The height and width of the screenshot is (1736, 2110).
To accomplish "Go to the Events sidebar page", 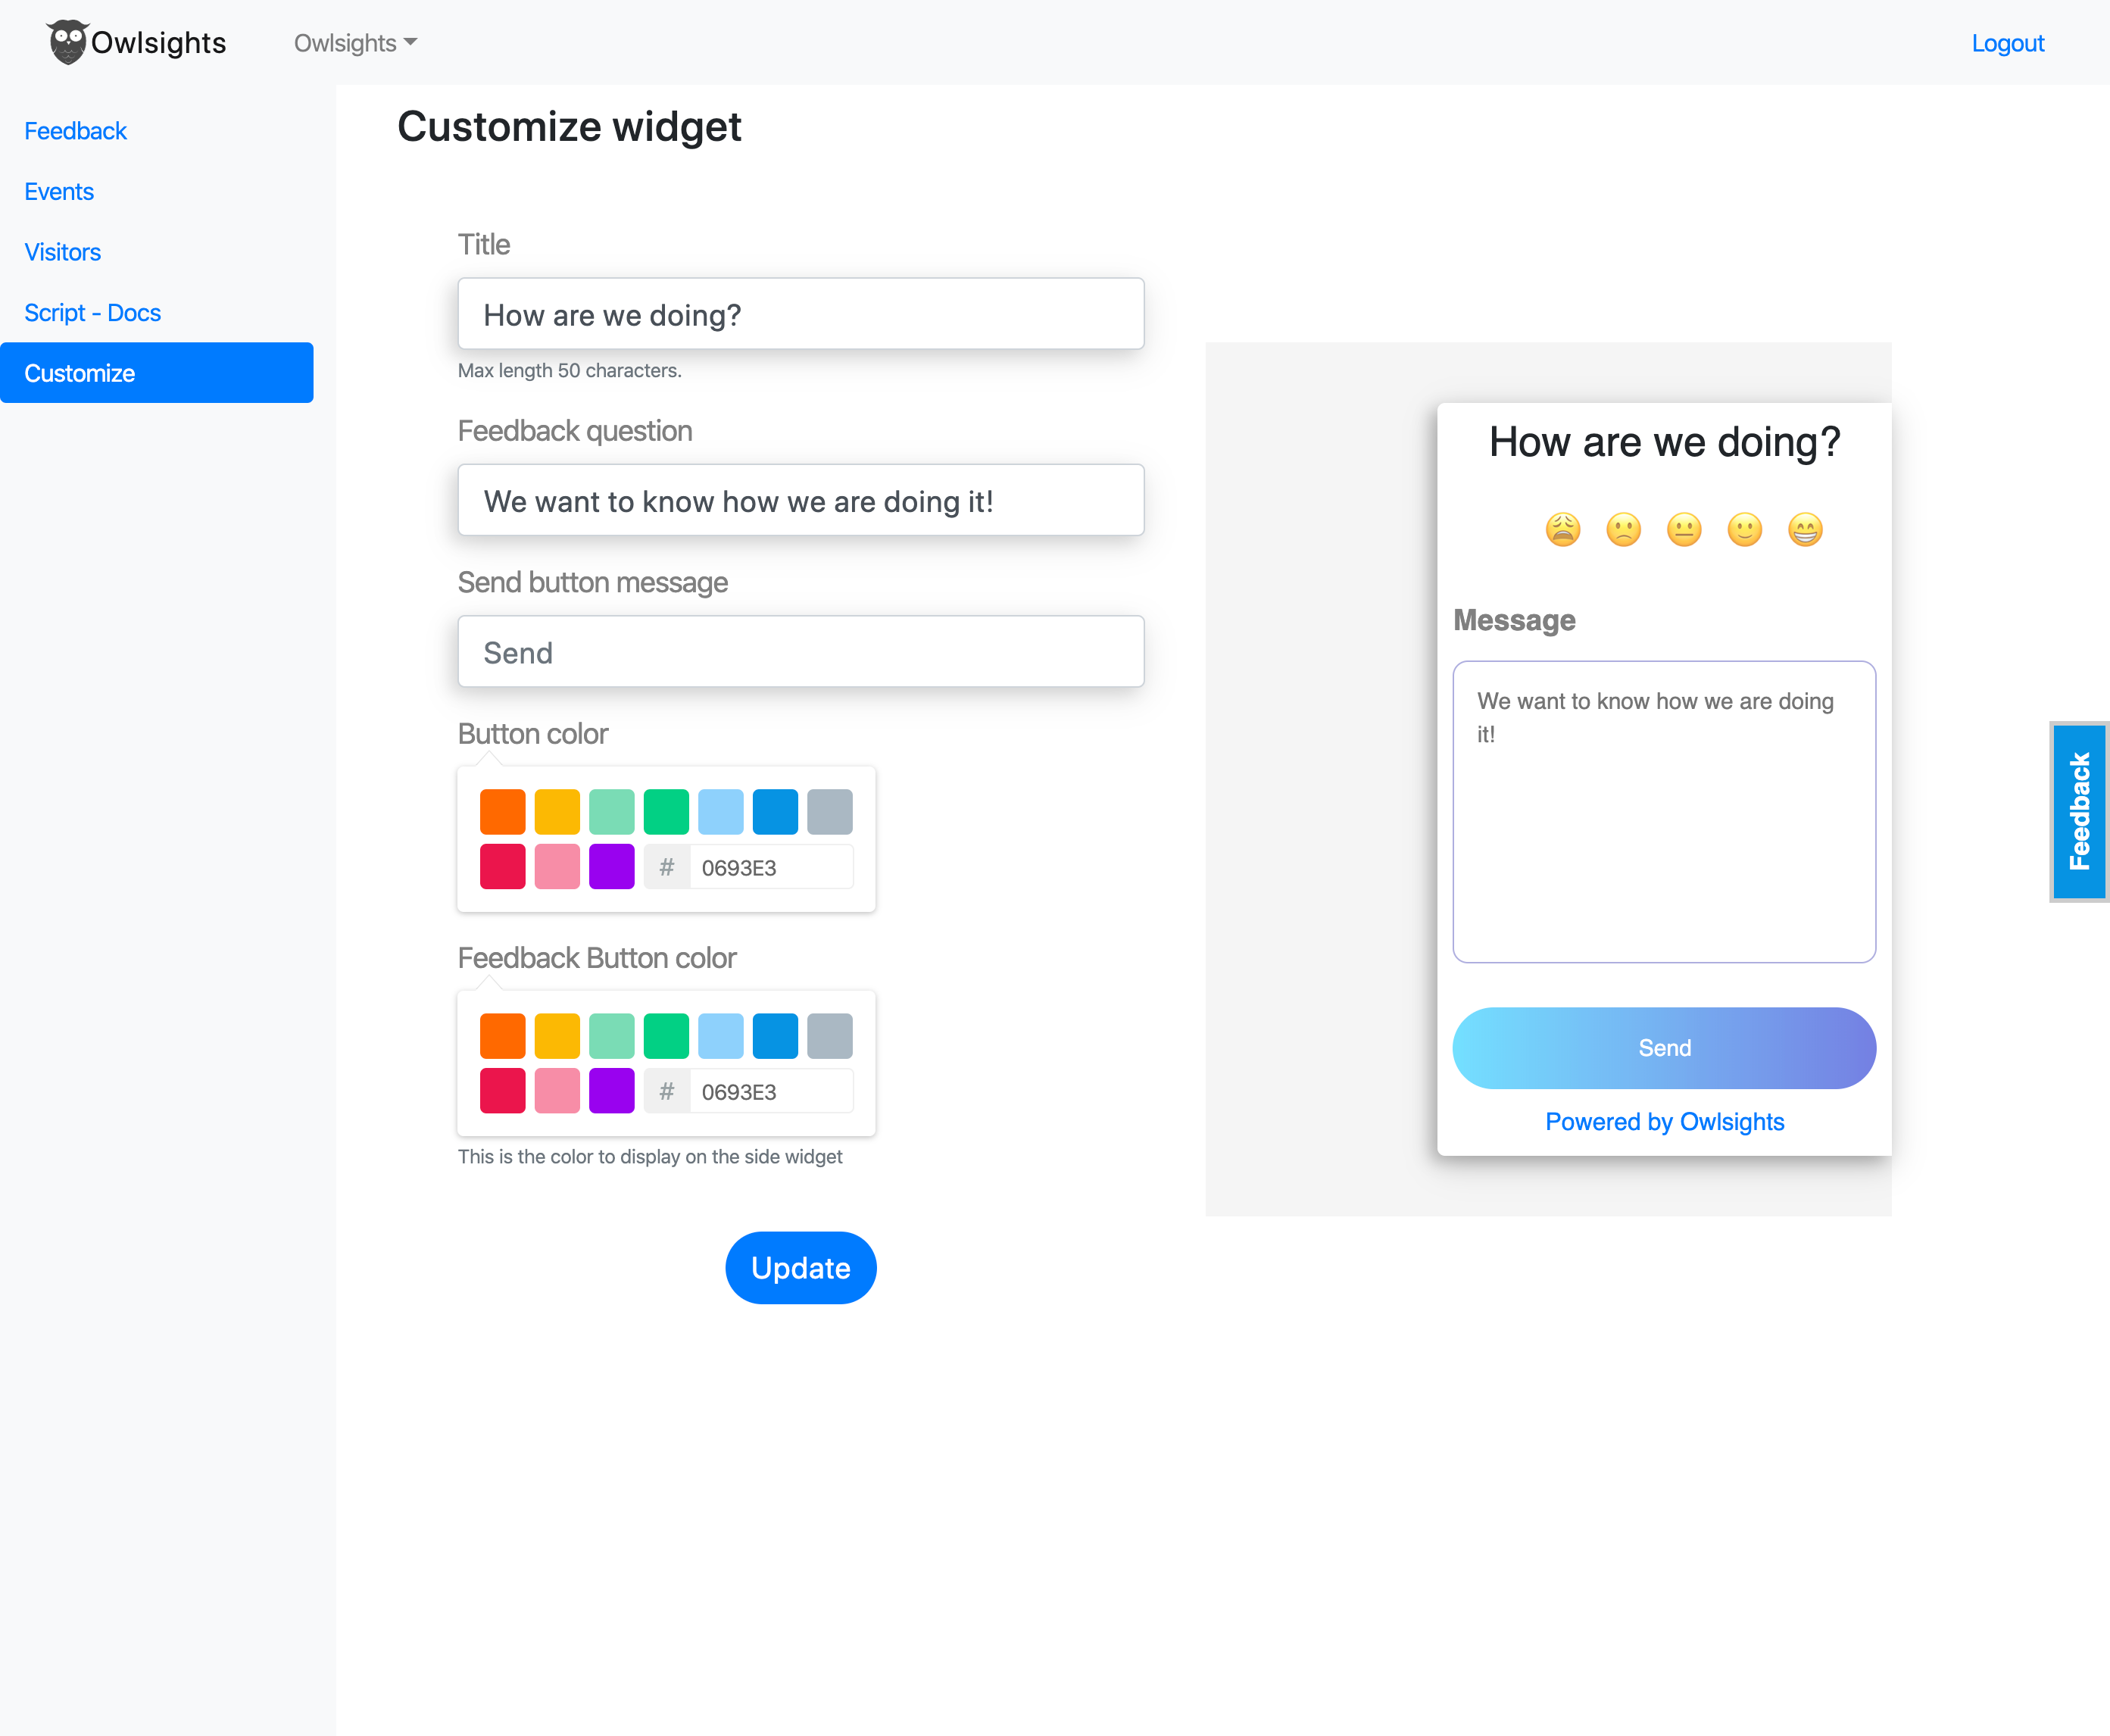I will (59, 192).
